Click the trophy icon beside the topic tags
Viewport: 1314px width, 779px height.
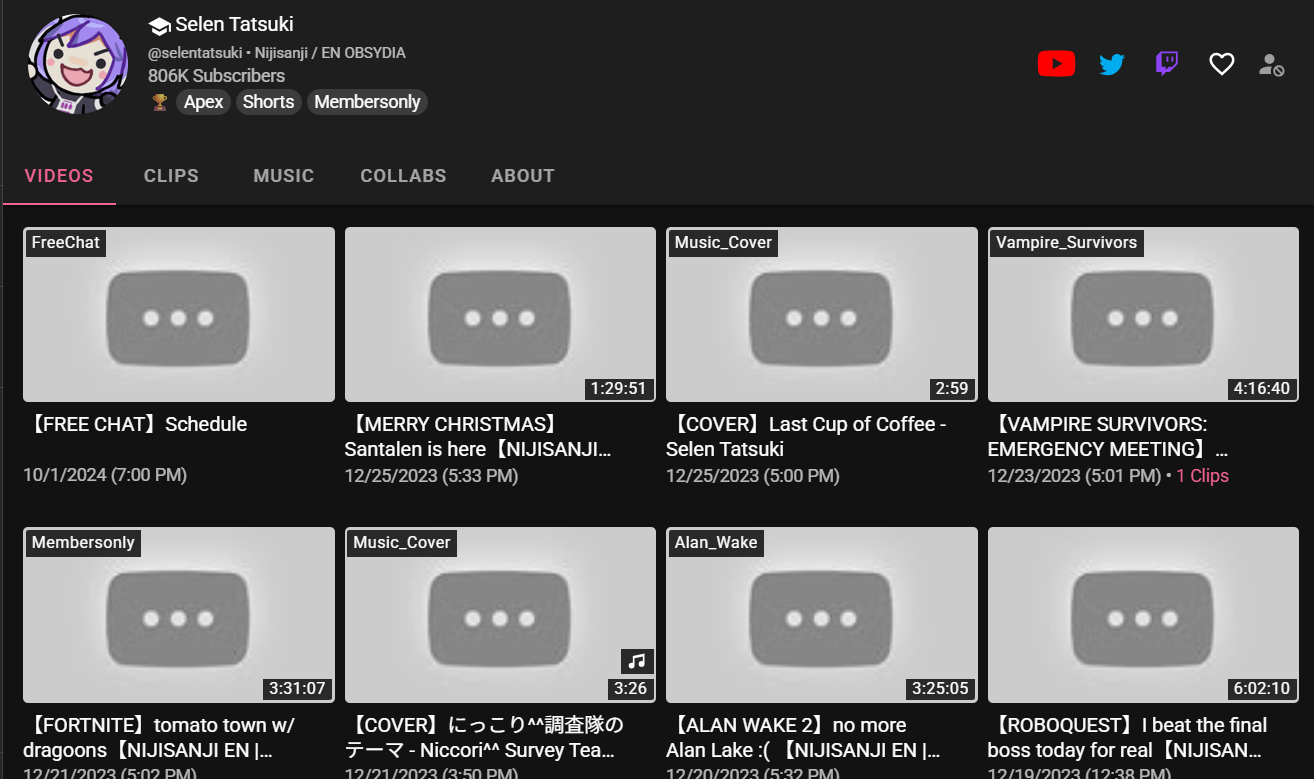click(160, 102)
